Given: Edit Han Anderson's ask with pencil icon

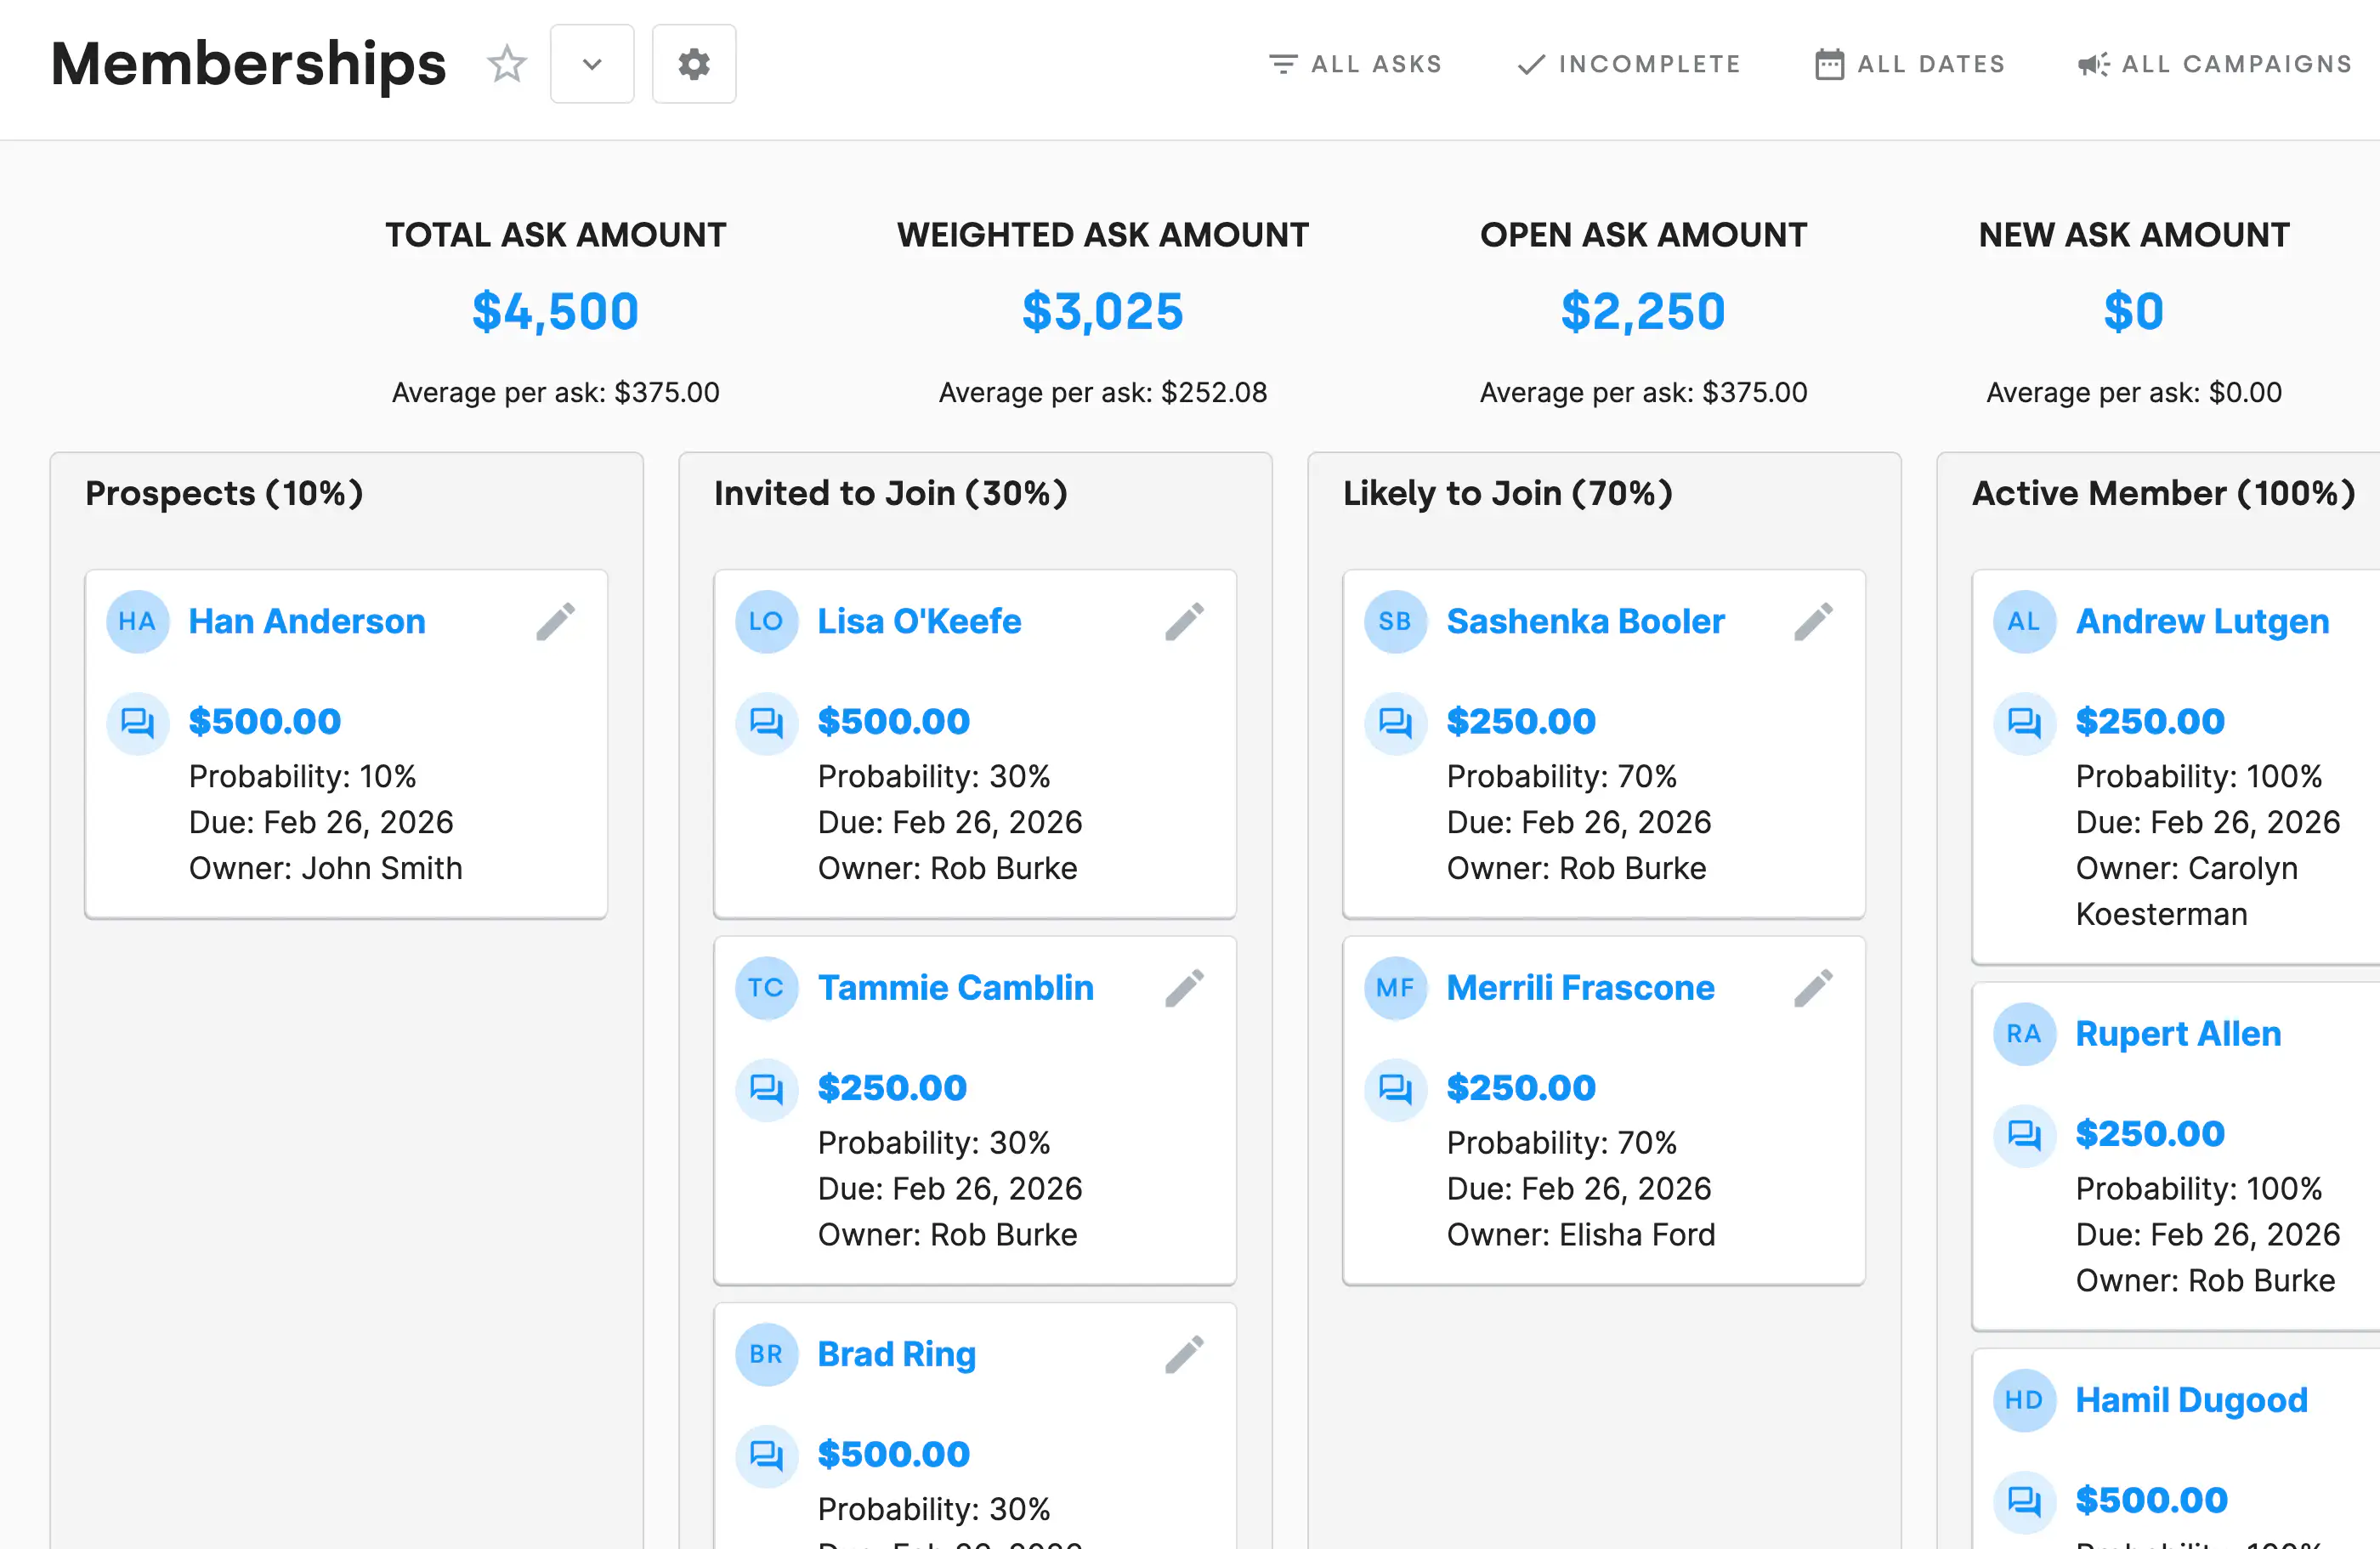Looking at the screenshot, I should [555, 621].
